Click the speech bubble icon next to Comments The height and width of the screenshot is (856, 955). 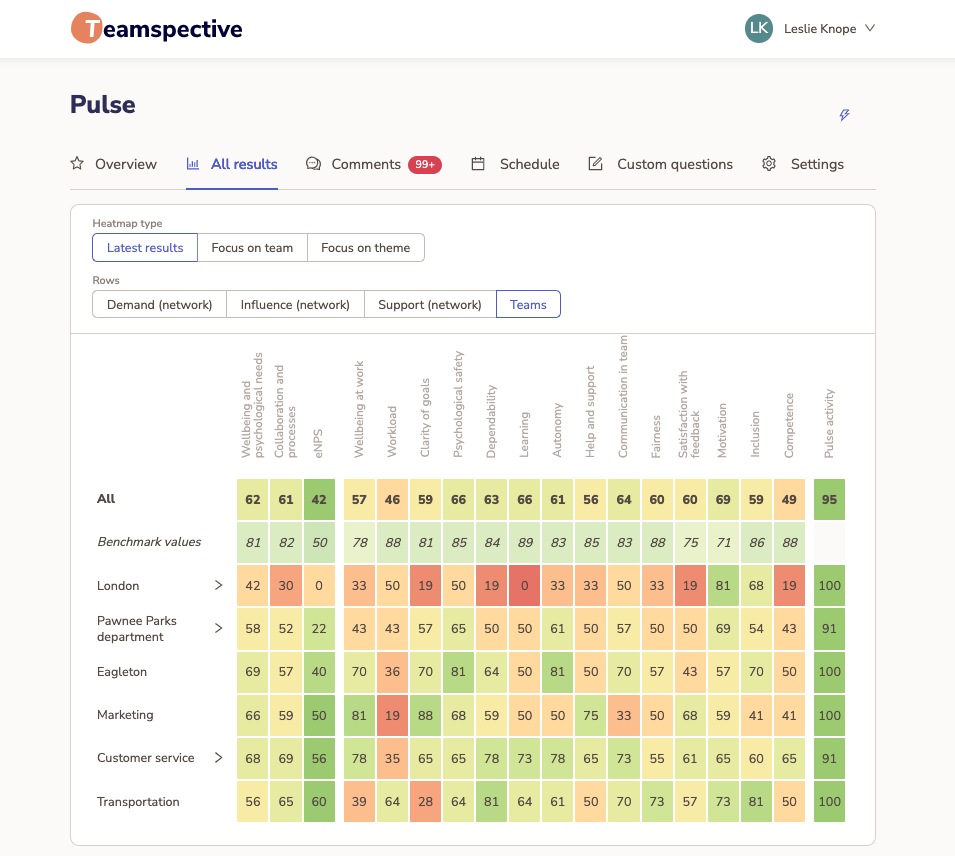coord(312,163)
